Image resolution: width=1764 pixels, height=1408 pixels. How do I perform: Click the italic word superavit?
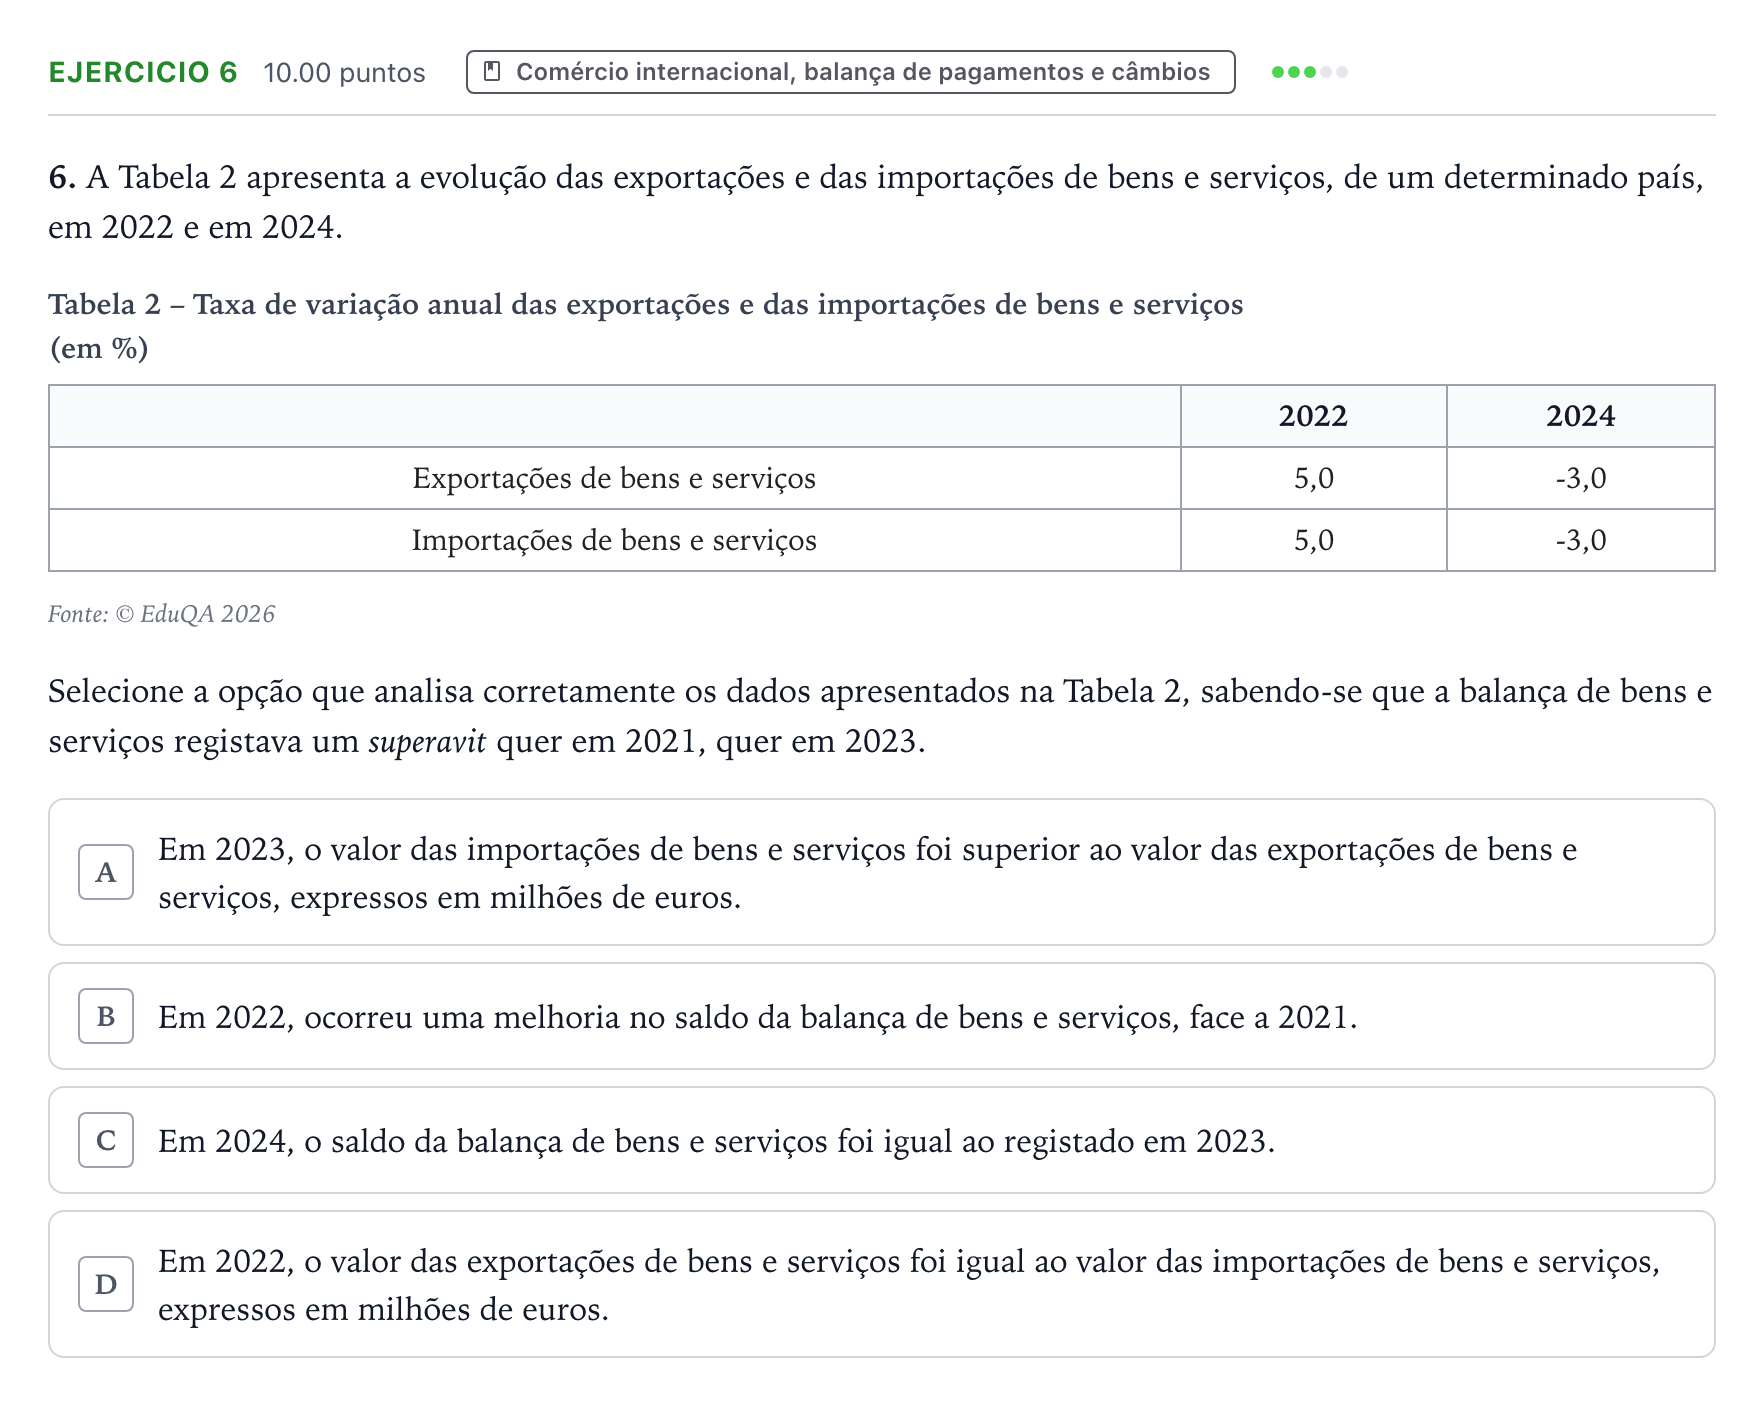pyautogui.click(x=427, y=742)
